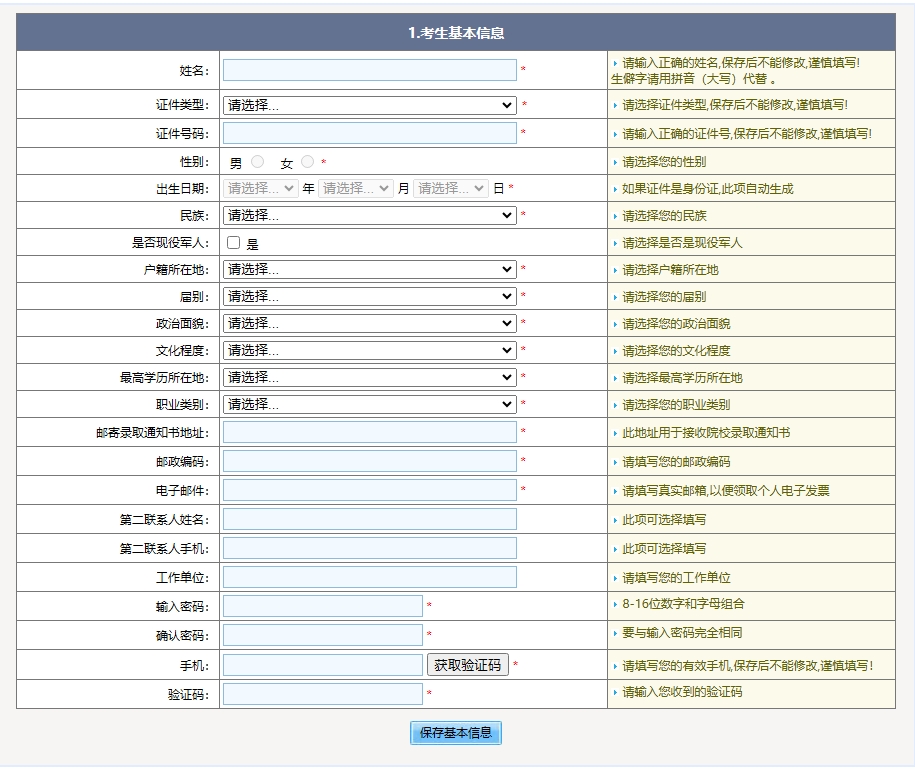
Task: Open the 职业类别 dropdown
Action: click(x=370, y=405)
